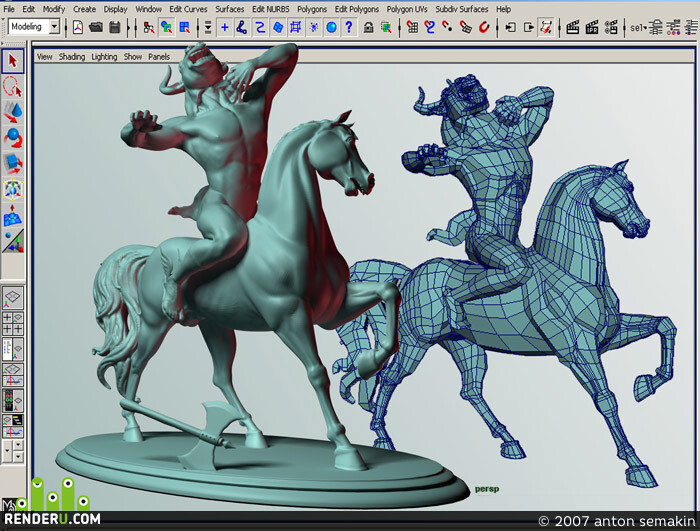Open a scene with folder icon
This screenshot has width=700, height=531.
pyautogui.click(x=96, y=28)
